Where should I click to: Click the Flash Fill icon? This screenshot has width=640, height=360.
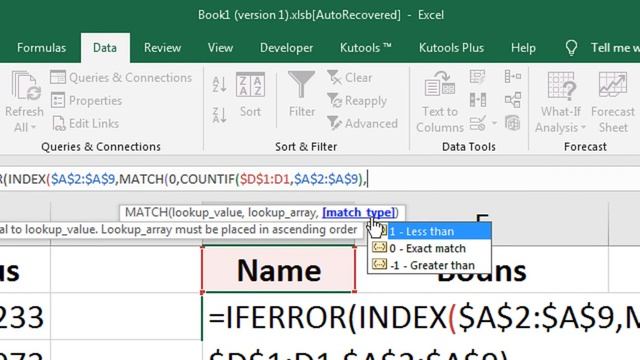pos(477,77)
